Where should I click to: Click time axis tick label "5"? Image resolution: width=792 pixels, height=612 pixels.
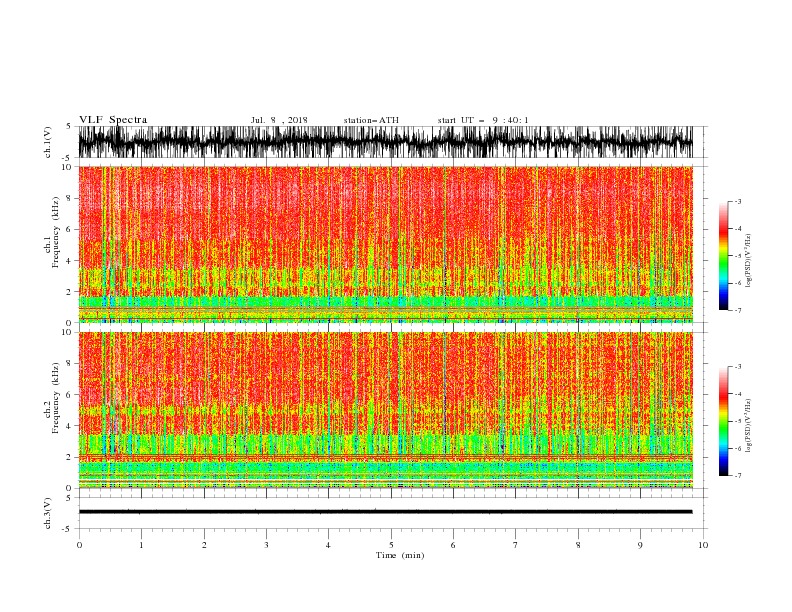tap(391, 545)
